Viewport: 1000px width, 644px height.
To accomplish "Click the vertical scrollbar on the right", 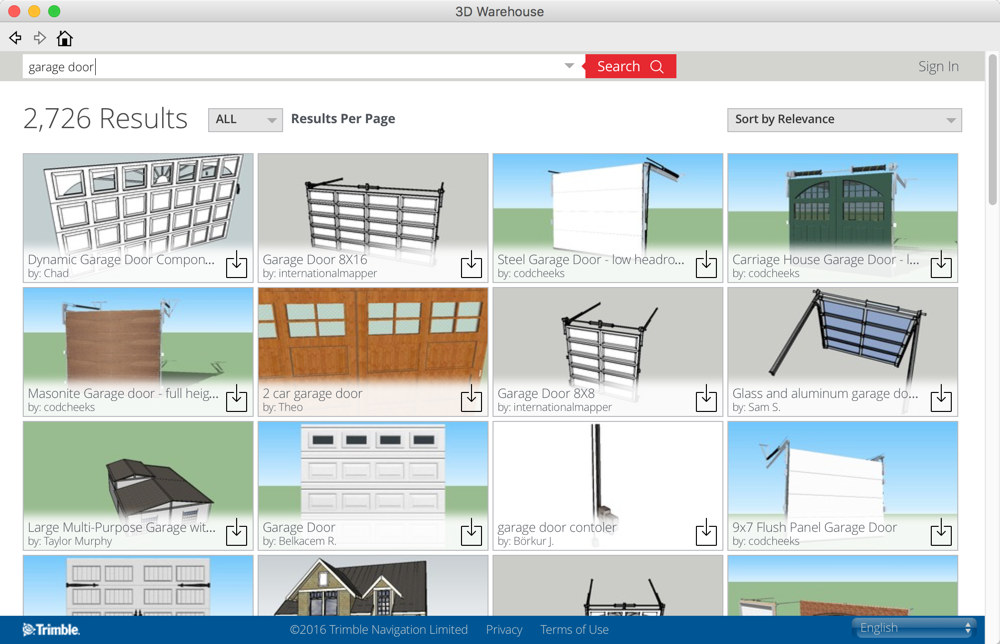I will [x=992, y=131].
